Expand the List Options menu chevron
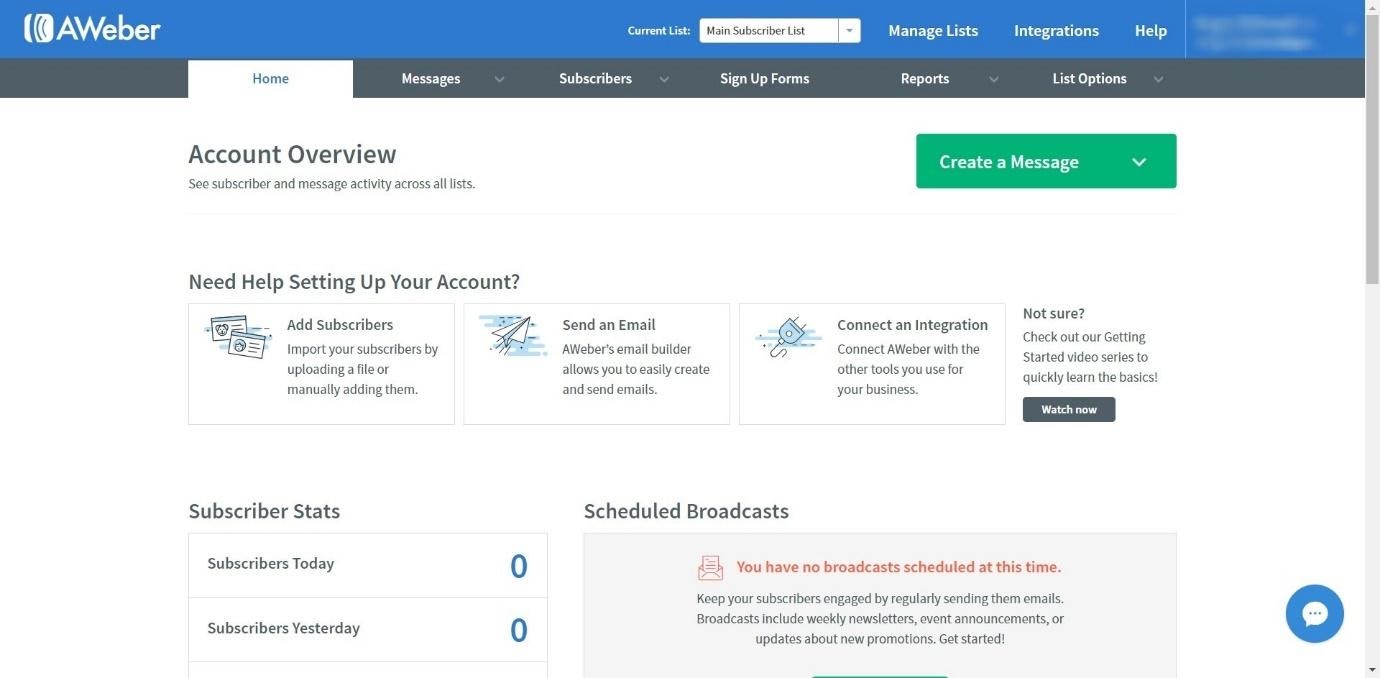1380x678 pixels. pyautogui.click(x=1158, y=79)
